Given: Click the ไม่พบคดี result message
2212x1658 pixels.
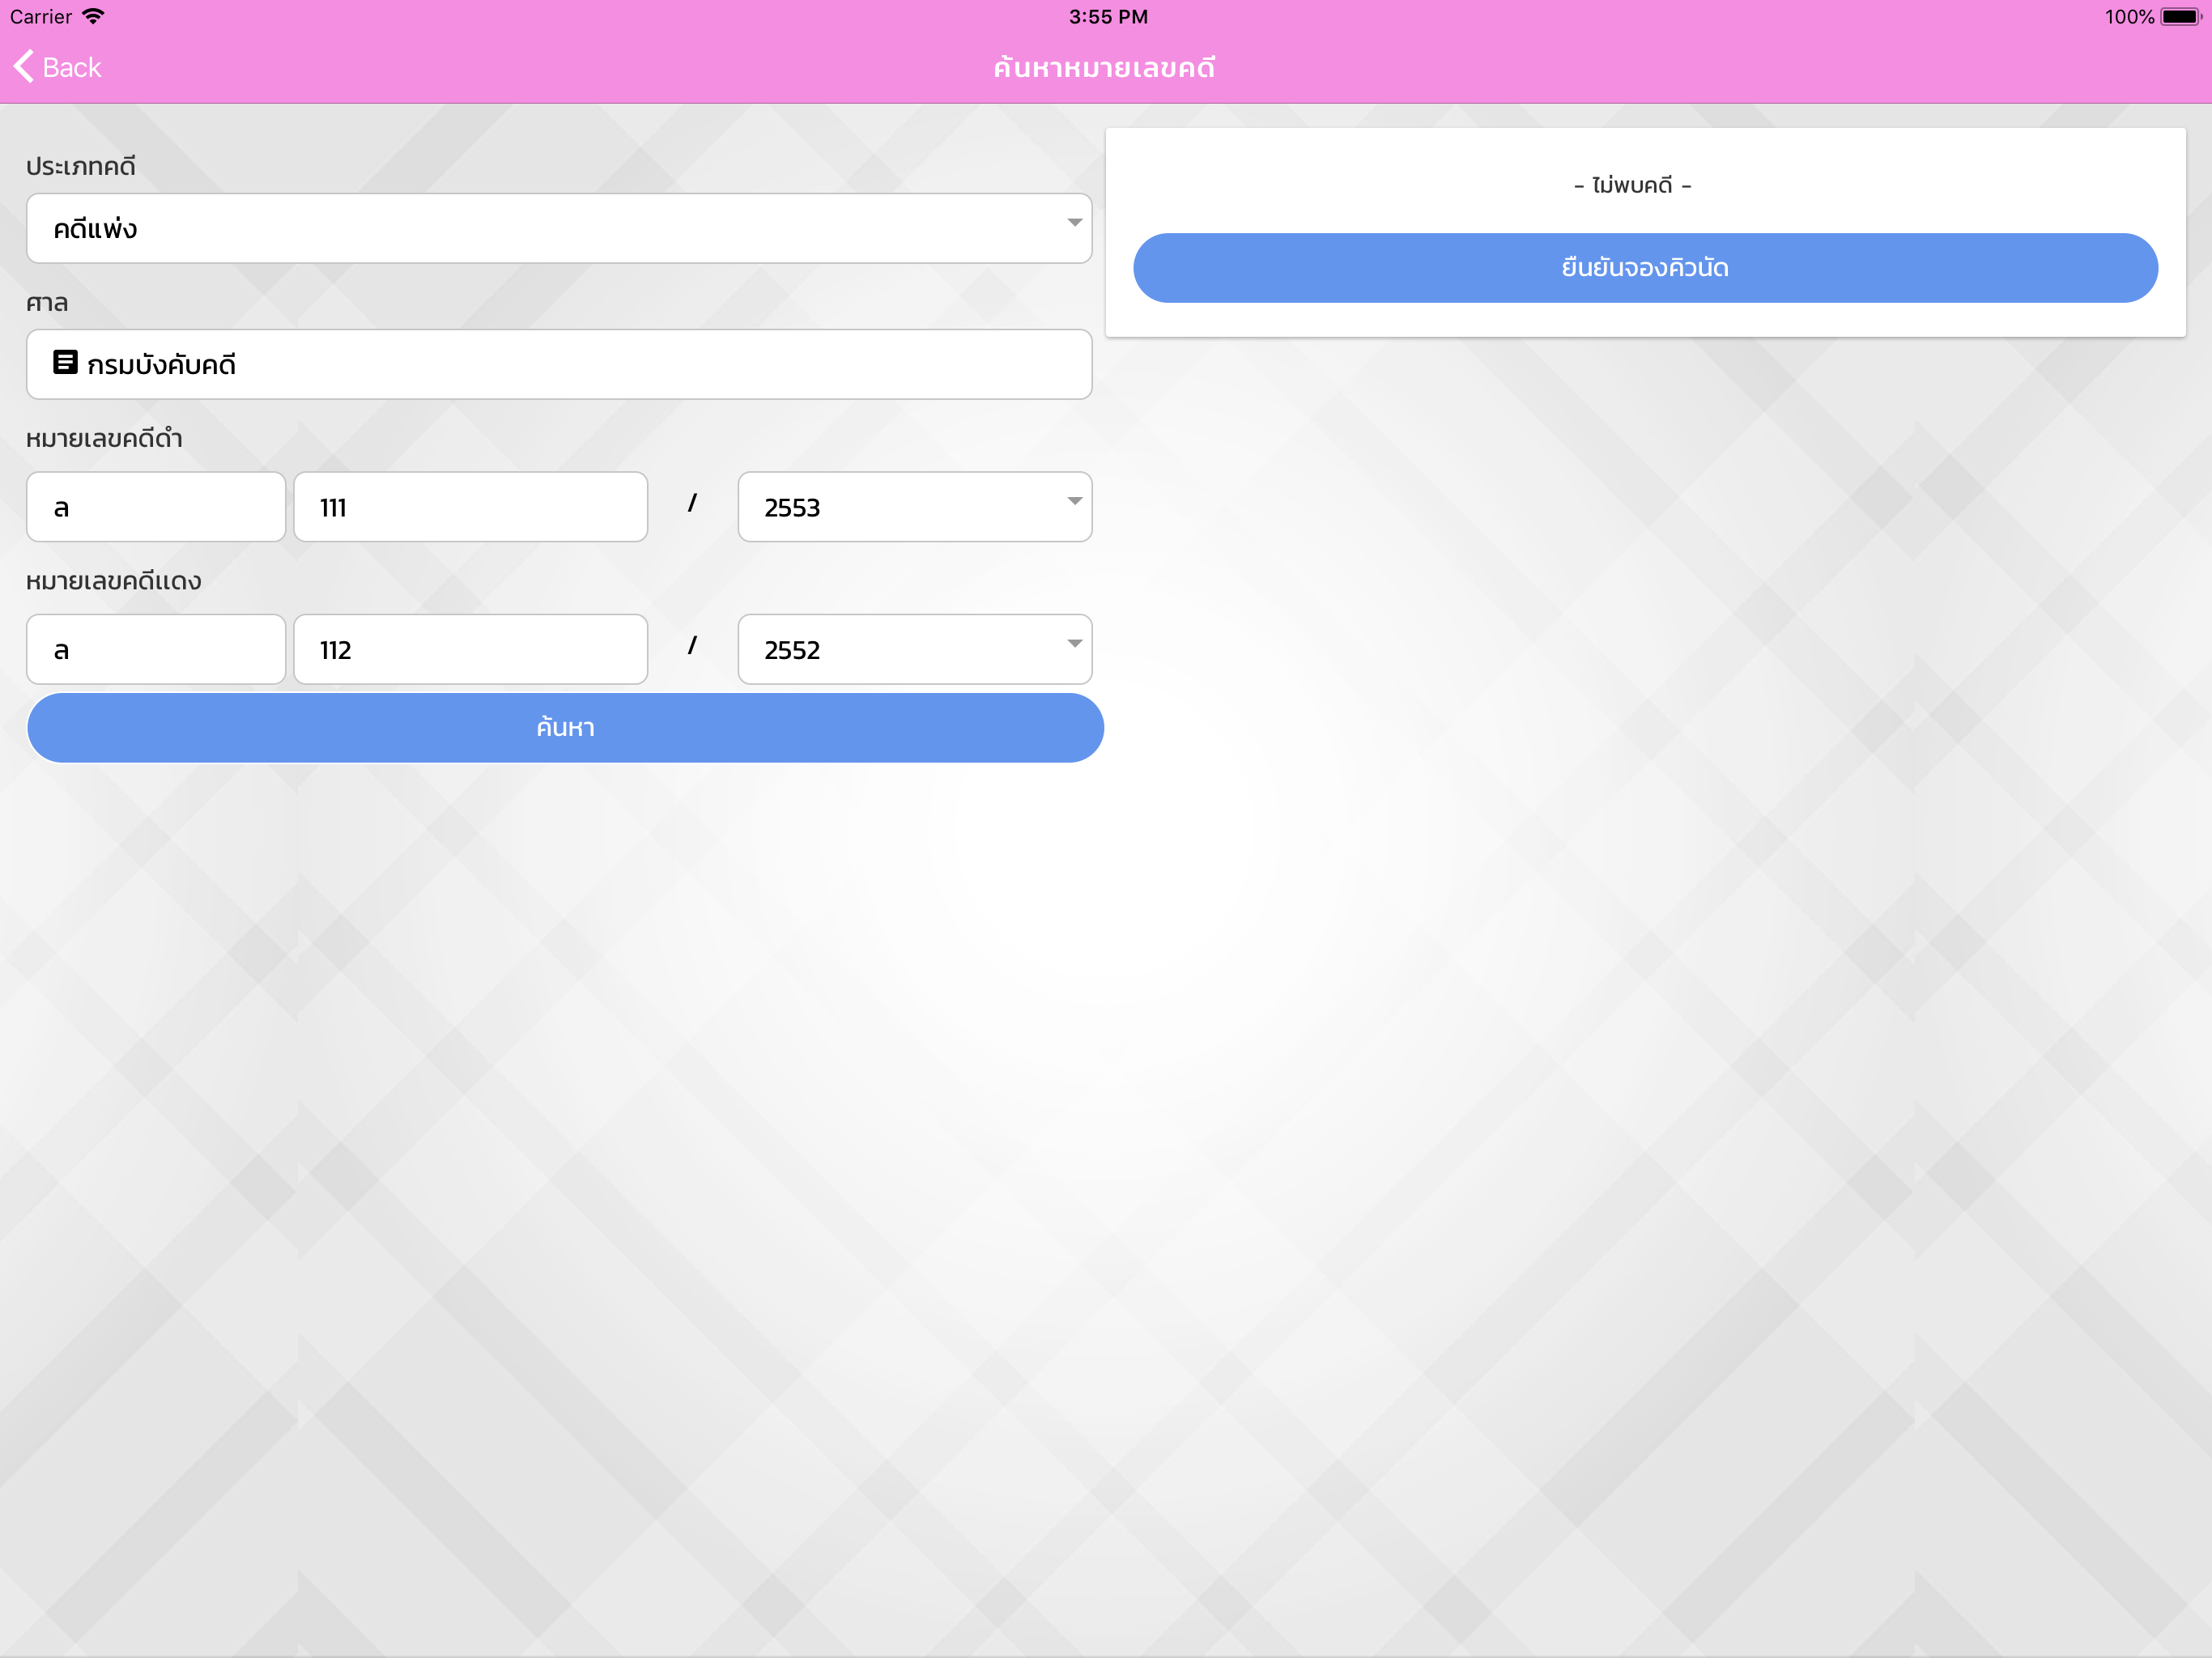Looking at the screenshot, I should click(1633, 185).
